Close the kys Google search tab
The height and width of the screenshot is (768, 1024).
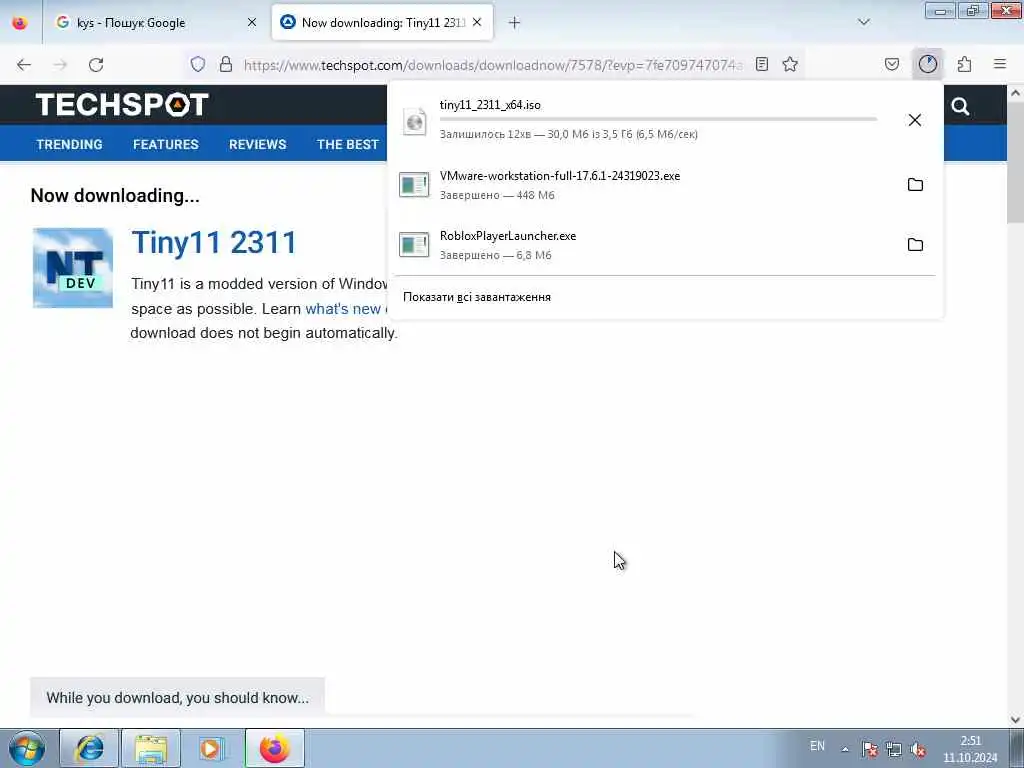(251, 22)
